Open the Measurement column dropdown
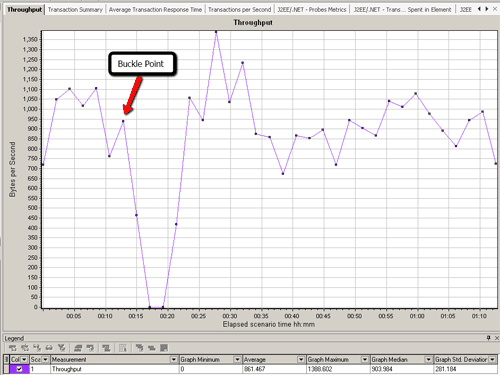The width and height of the screenshot is (500, 375). [174, 360]
